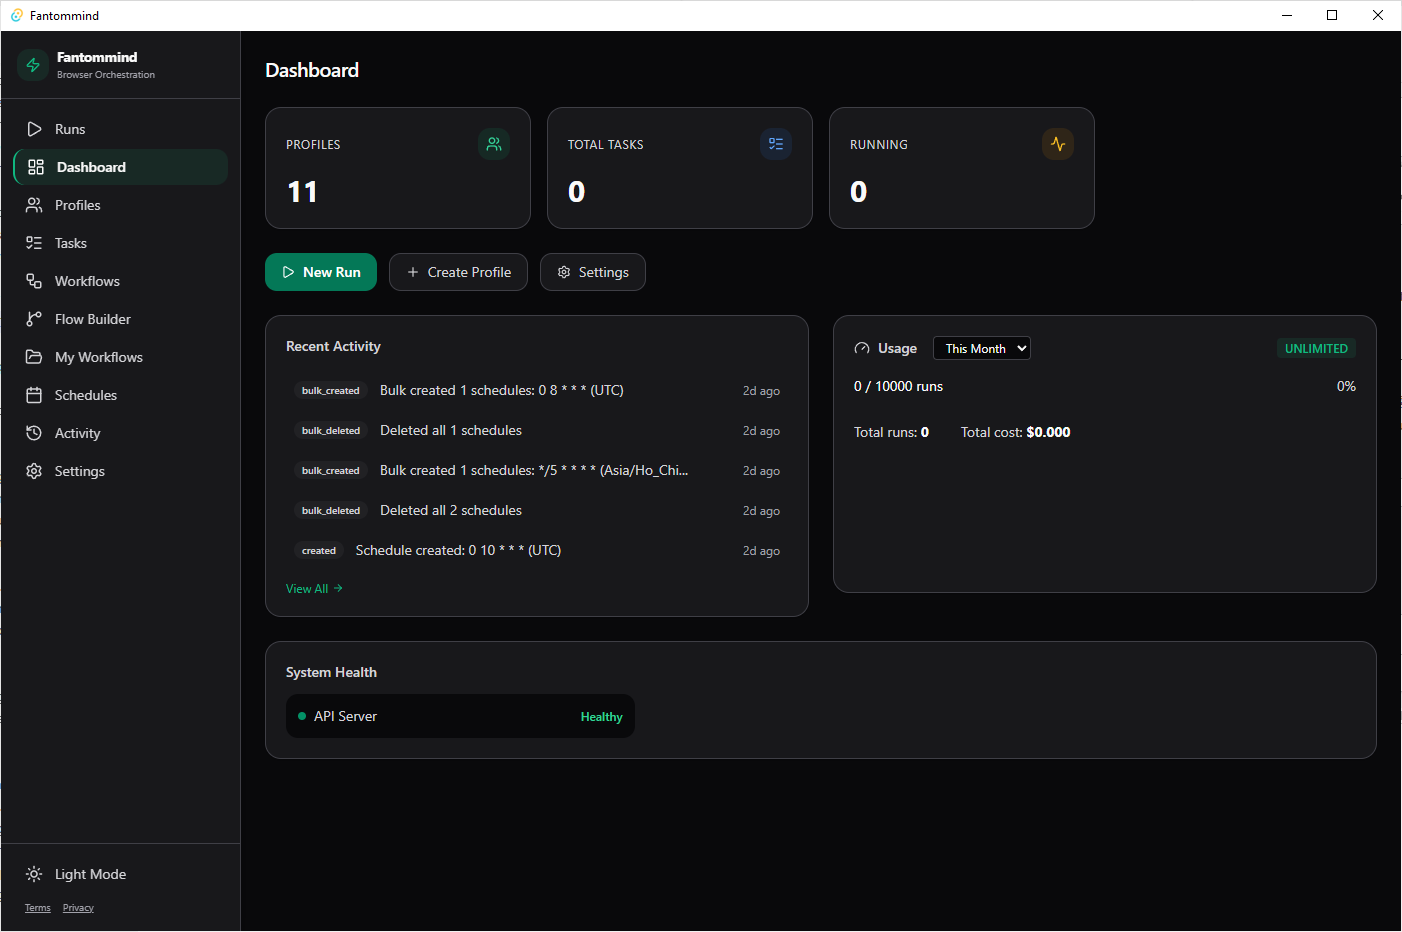Click the 'Total runs: 0' text
Image resolution: width=1402 pixels, height=932 pixels.
click(891, 432)
